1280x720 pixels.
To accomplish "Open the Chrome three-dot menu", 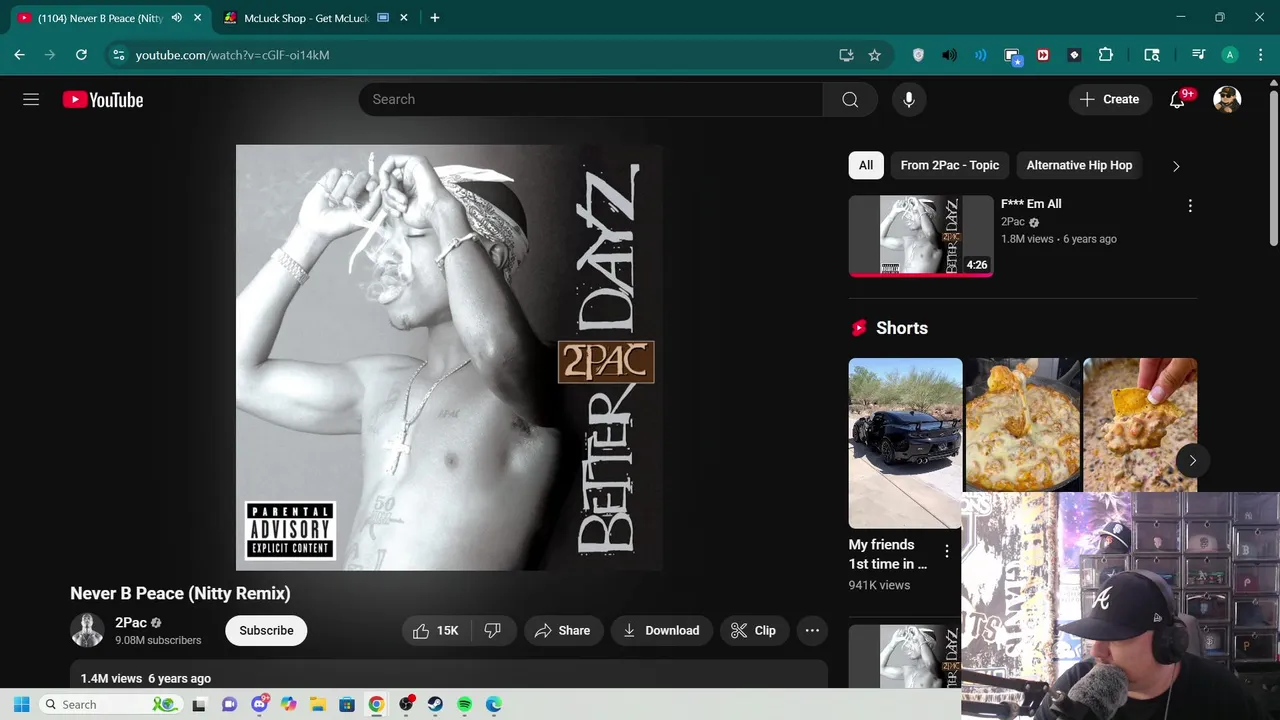I will tap(1259, 55).
